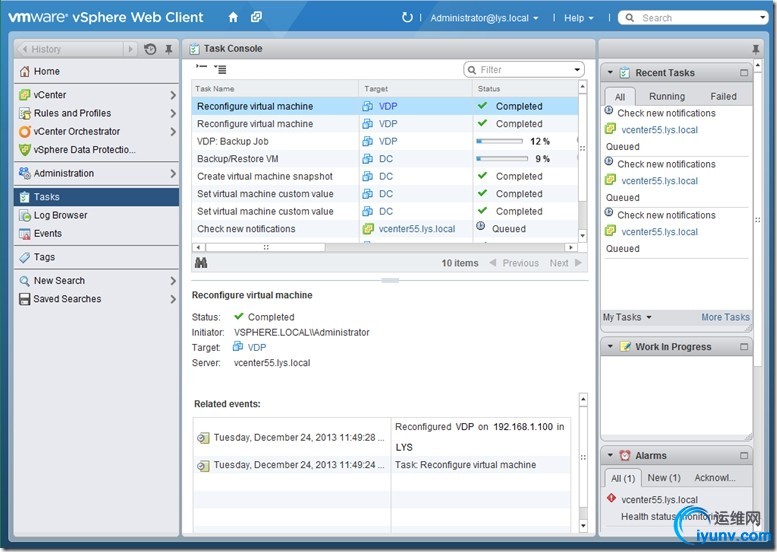Open the Search options dropdown arrow
This screenshot has height=552, width=777.
tap(762, 17)
